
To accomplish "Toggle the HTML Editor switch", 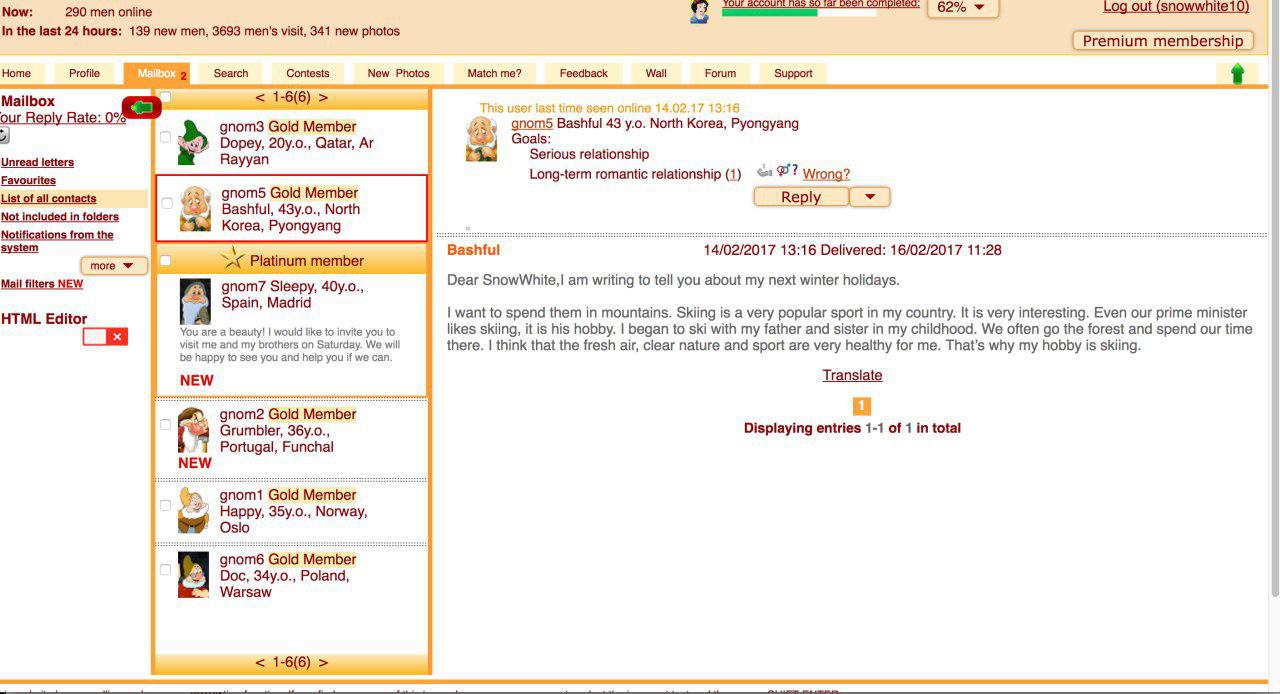I will pyautogui.click(x=105, y=337).
